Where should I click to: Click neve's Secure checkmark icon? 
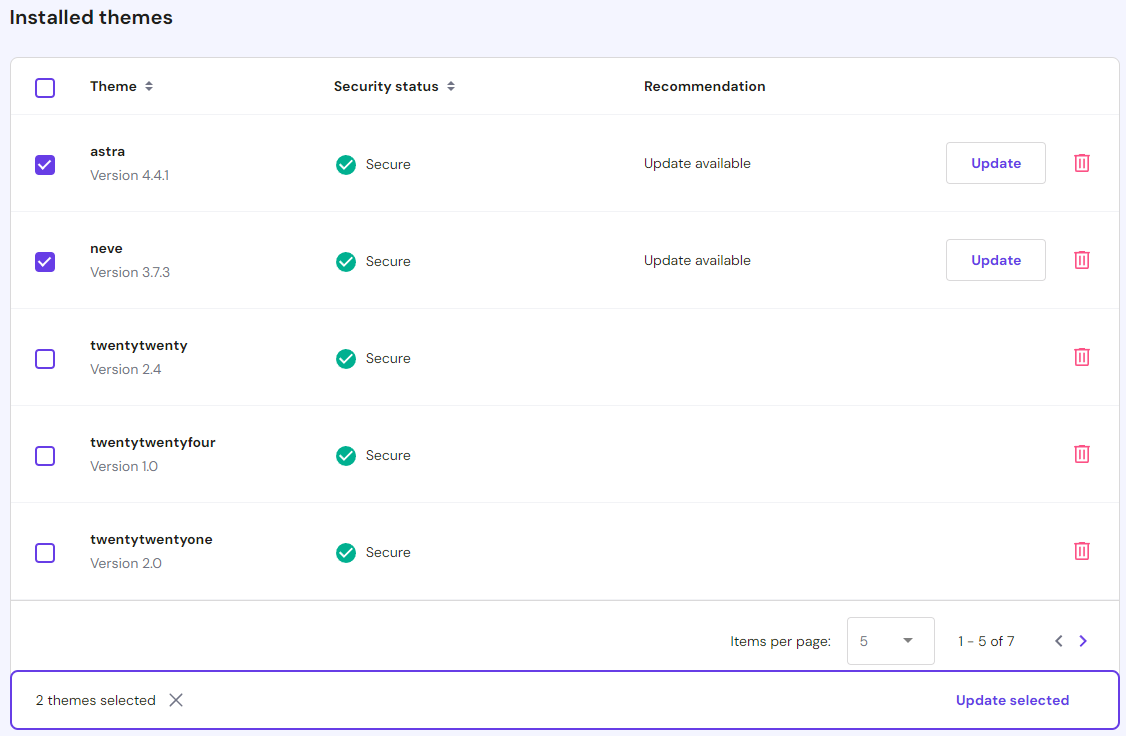[x=345, y=261]
